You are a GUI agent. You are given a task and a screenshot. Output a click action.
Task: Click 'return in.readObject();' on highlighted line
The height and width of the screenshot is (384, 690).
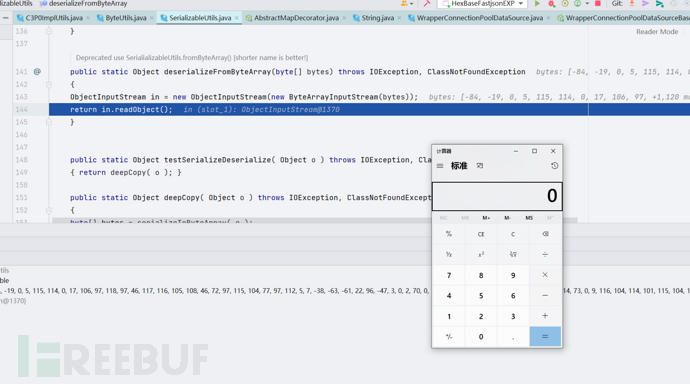(x=121, y=109)
